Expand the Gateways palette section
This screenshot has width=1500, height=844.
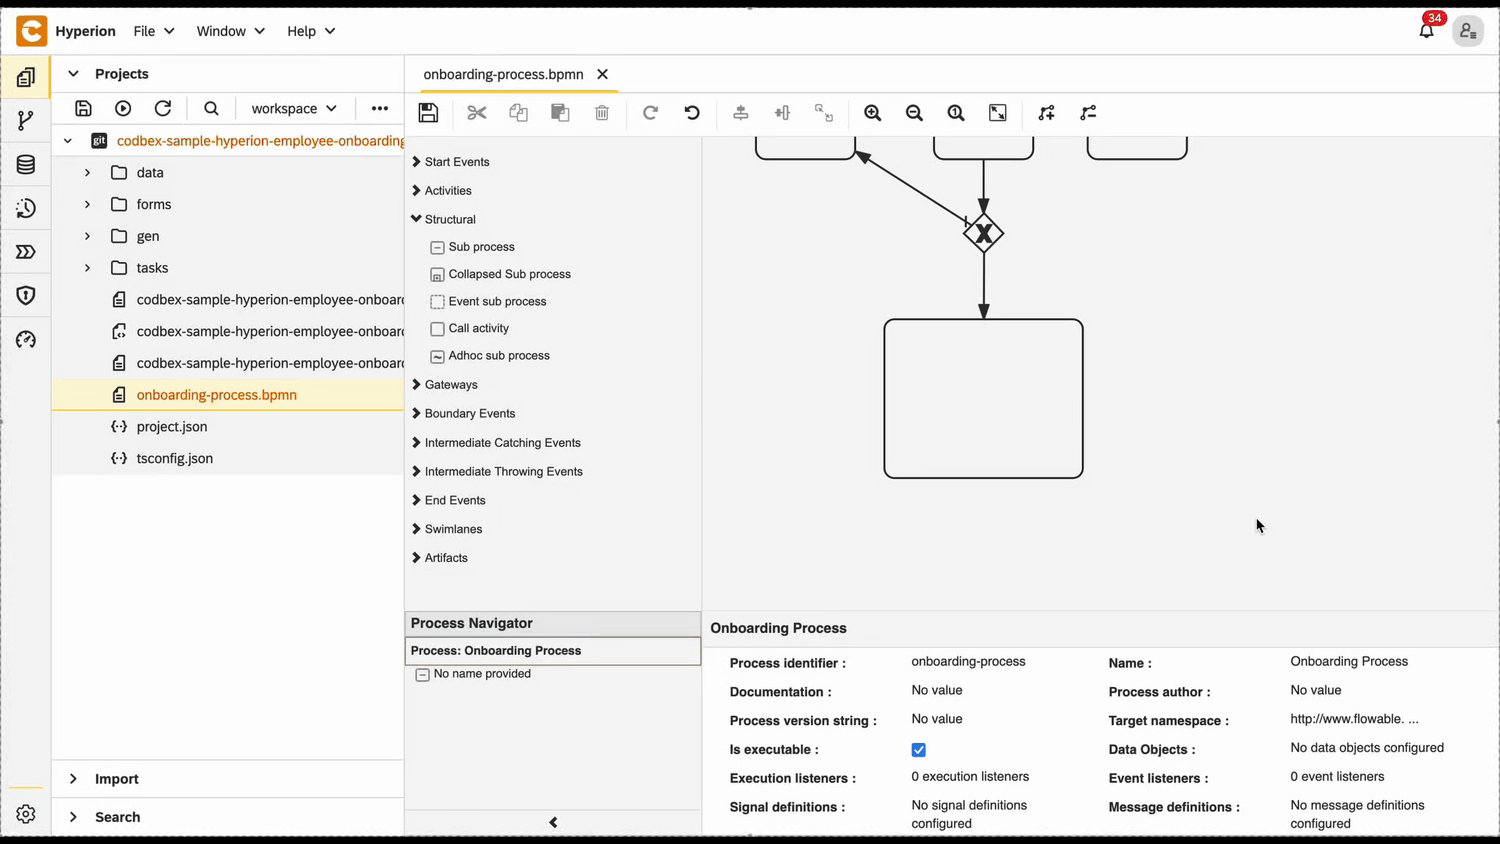click(451, 384)
